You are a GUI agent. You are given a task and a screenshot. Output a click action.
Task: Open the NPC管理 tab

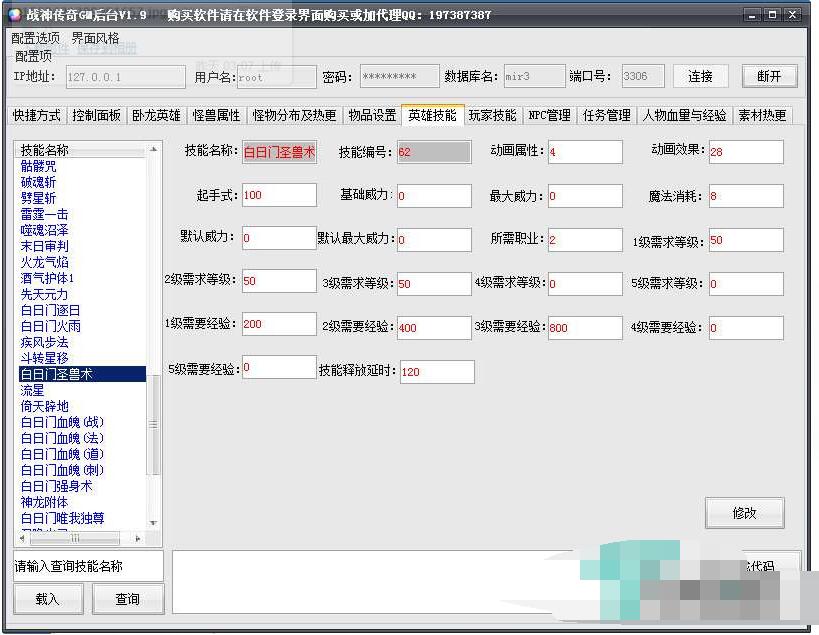(549, 116)
